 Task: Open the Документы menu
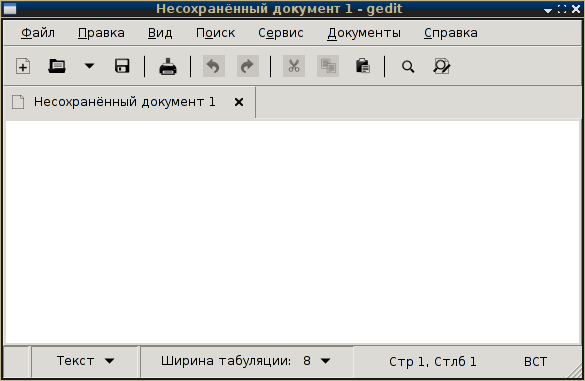364,33
